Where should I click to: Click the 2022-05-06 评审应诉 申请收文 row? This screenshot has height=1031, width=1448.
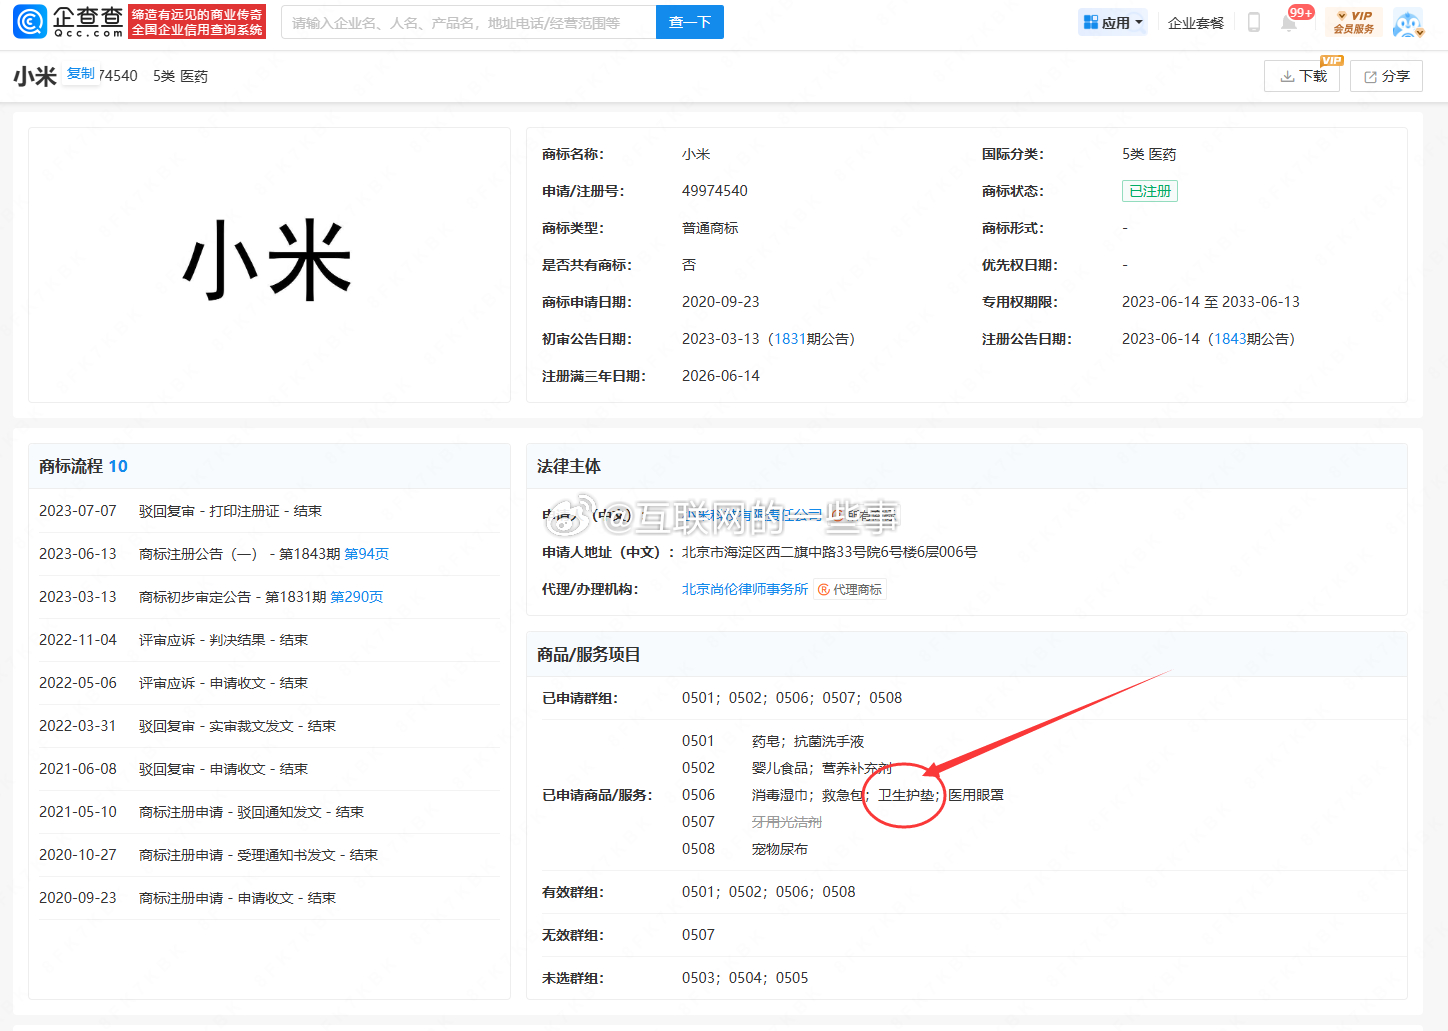pos(269,683)
